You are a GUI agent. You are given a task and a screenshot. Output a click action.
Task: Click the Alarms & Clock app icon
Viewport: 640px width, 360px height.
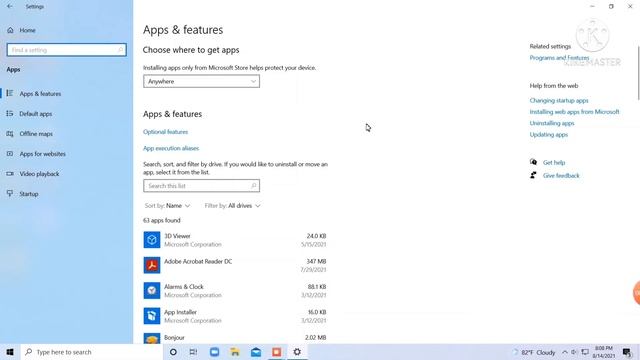[152, 290]
